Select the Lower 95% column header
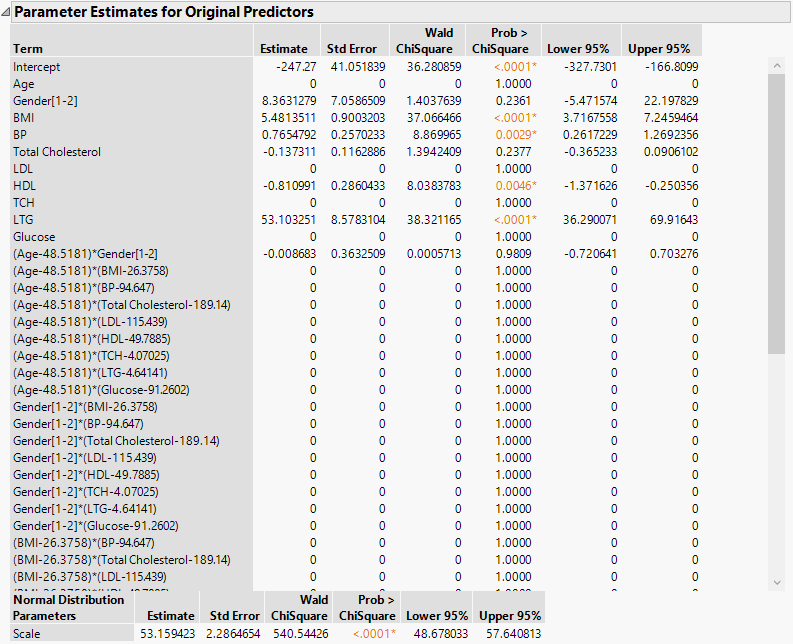The width and height of the screenshot is (793, 644). tap(579, 49)
